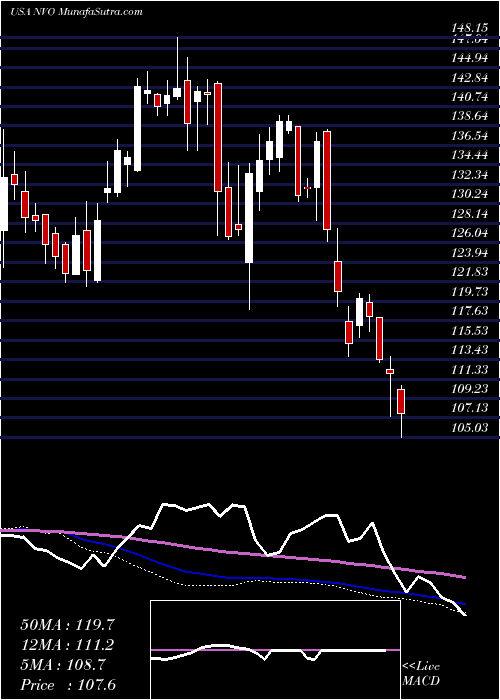Screen dimensions: 500x700
Task: Click the '<<Live MACD' label
Action: pyautogui.click(x=421, y=674)
